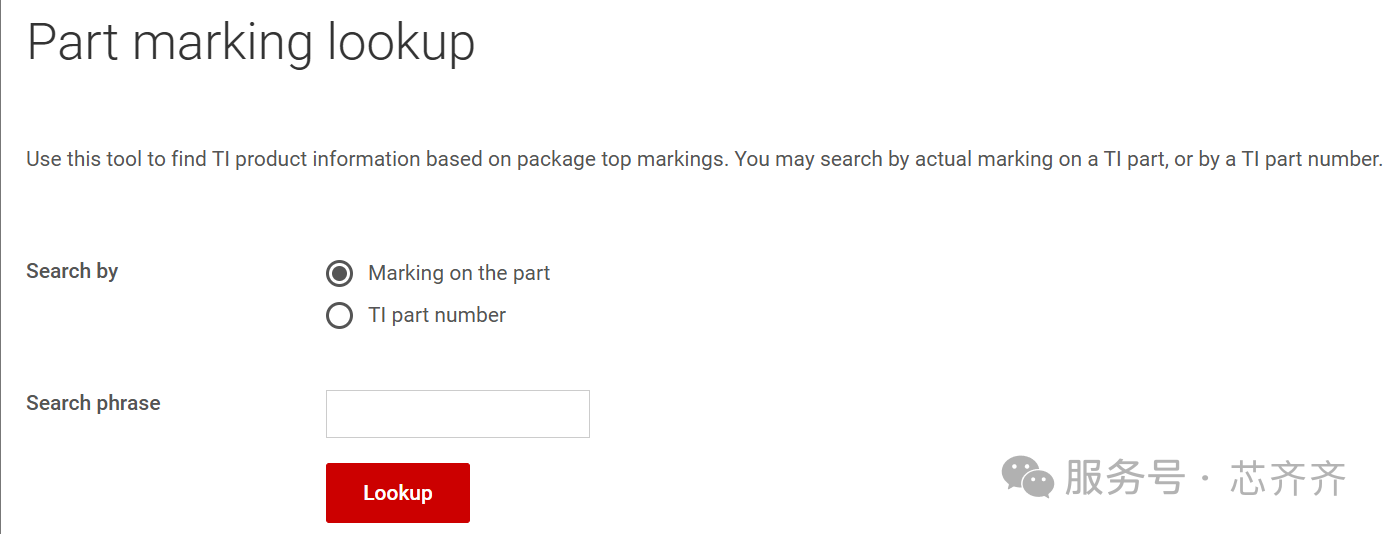This screenshot has width=1391, height=534.
Task: Click the "服务号" watermark text
Action: point(1125,477)
